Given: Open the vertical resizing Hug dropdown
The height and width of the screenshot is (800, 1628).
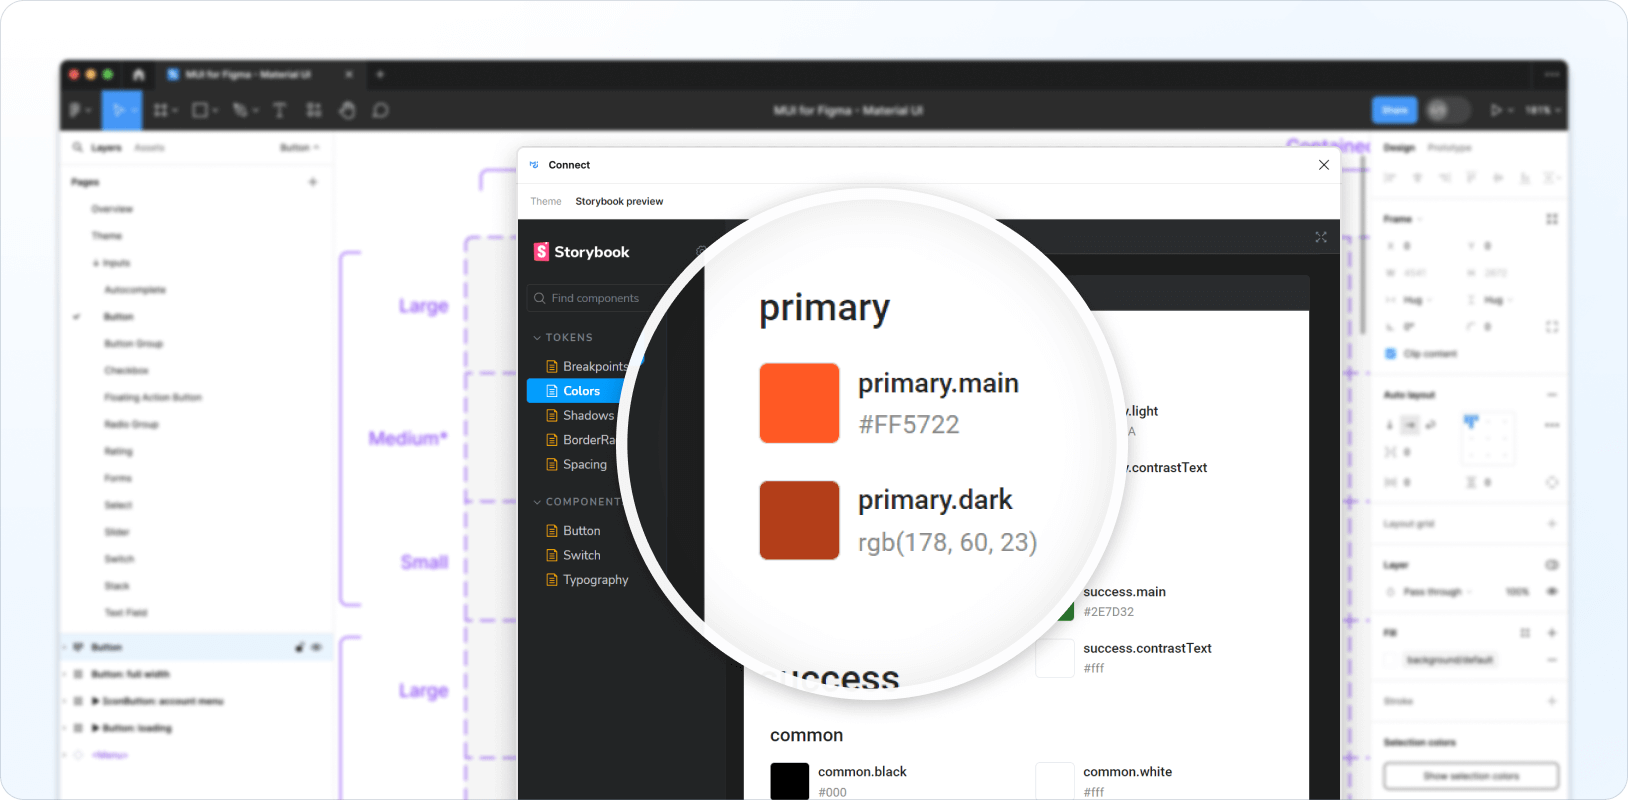Looking at the screenshot, I should coord(1497,300).
